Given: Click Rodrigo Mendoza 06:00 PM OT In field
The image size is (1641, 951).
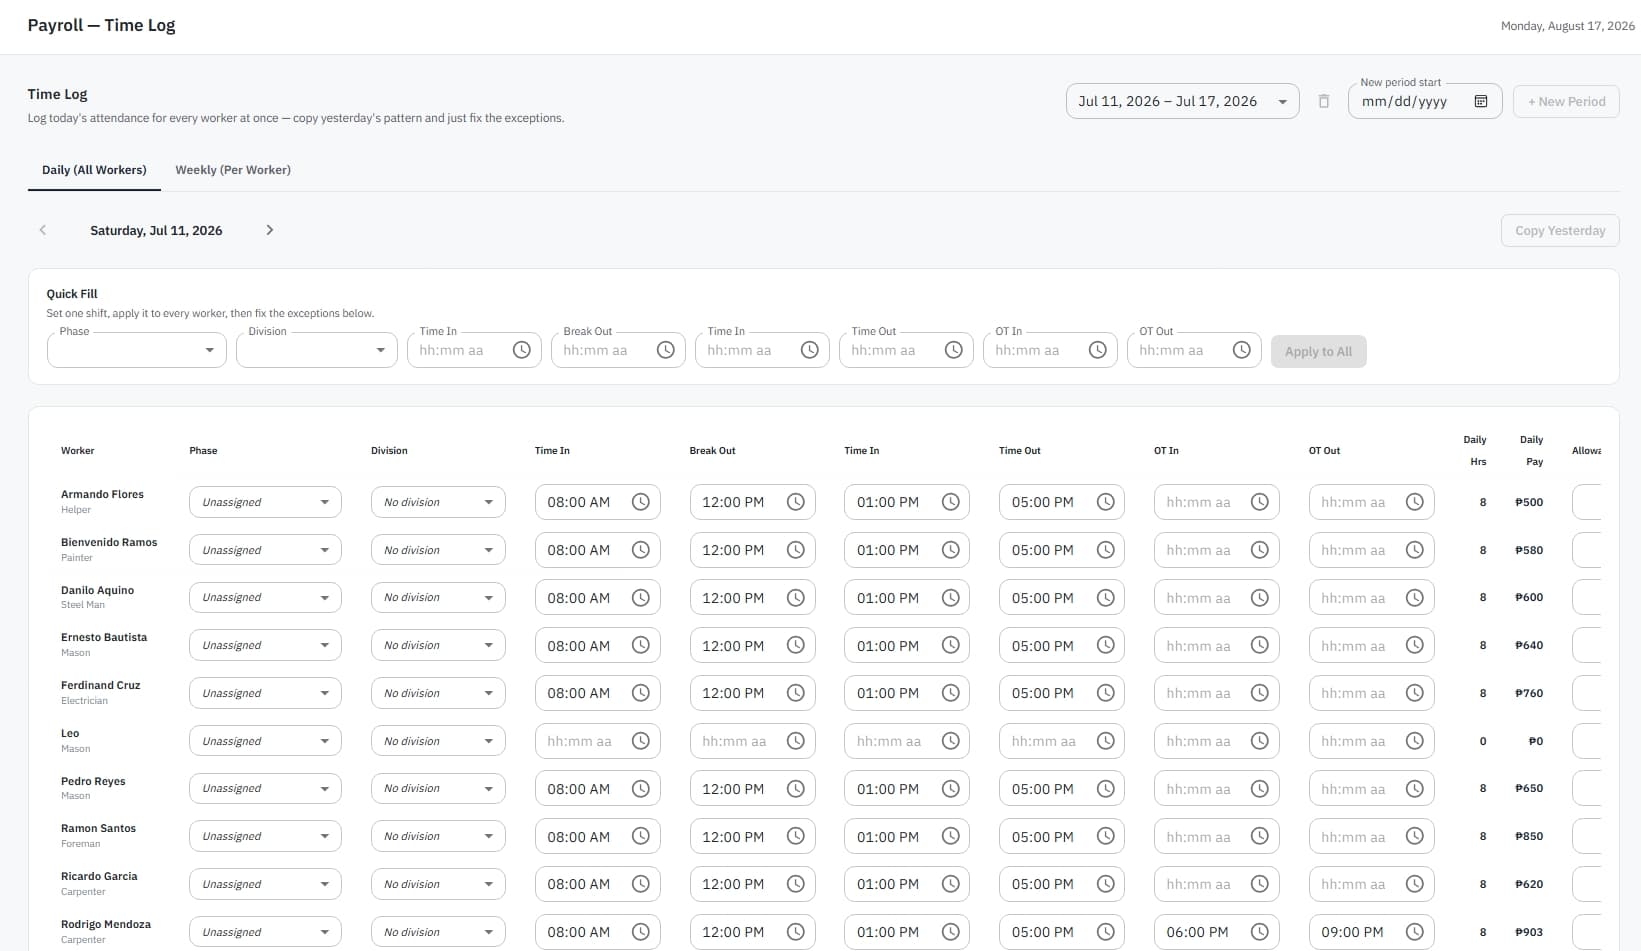Looking at the screenshot, I should click(x=1216, y=932).
